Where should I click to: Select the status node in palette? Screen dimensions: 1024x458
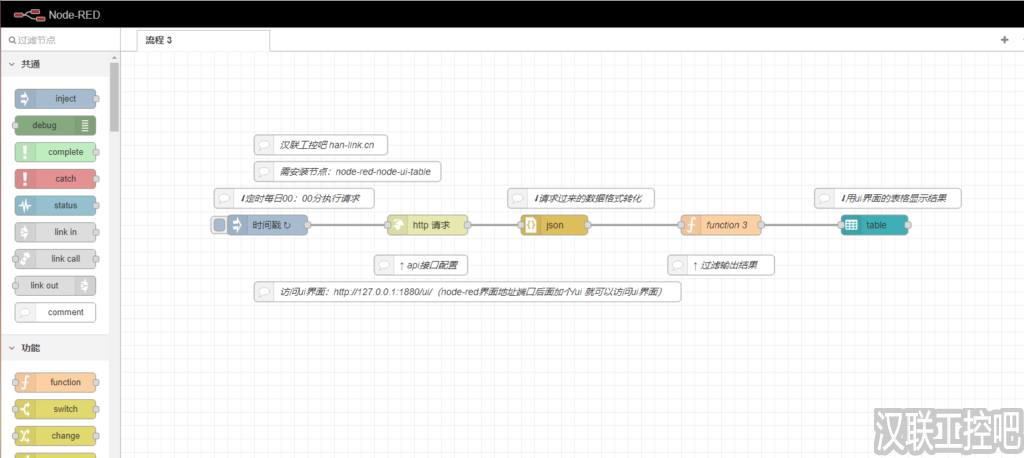56,206
